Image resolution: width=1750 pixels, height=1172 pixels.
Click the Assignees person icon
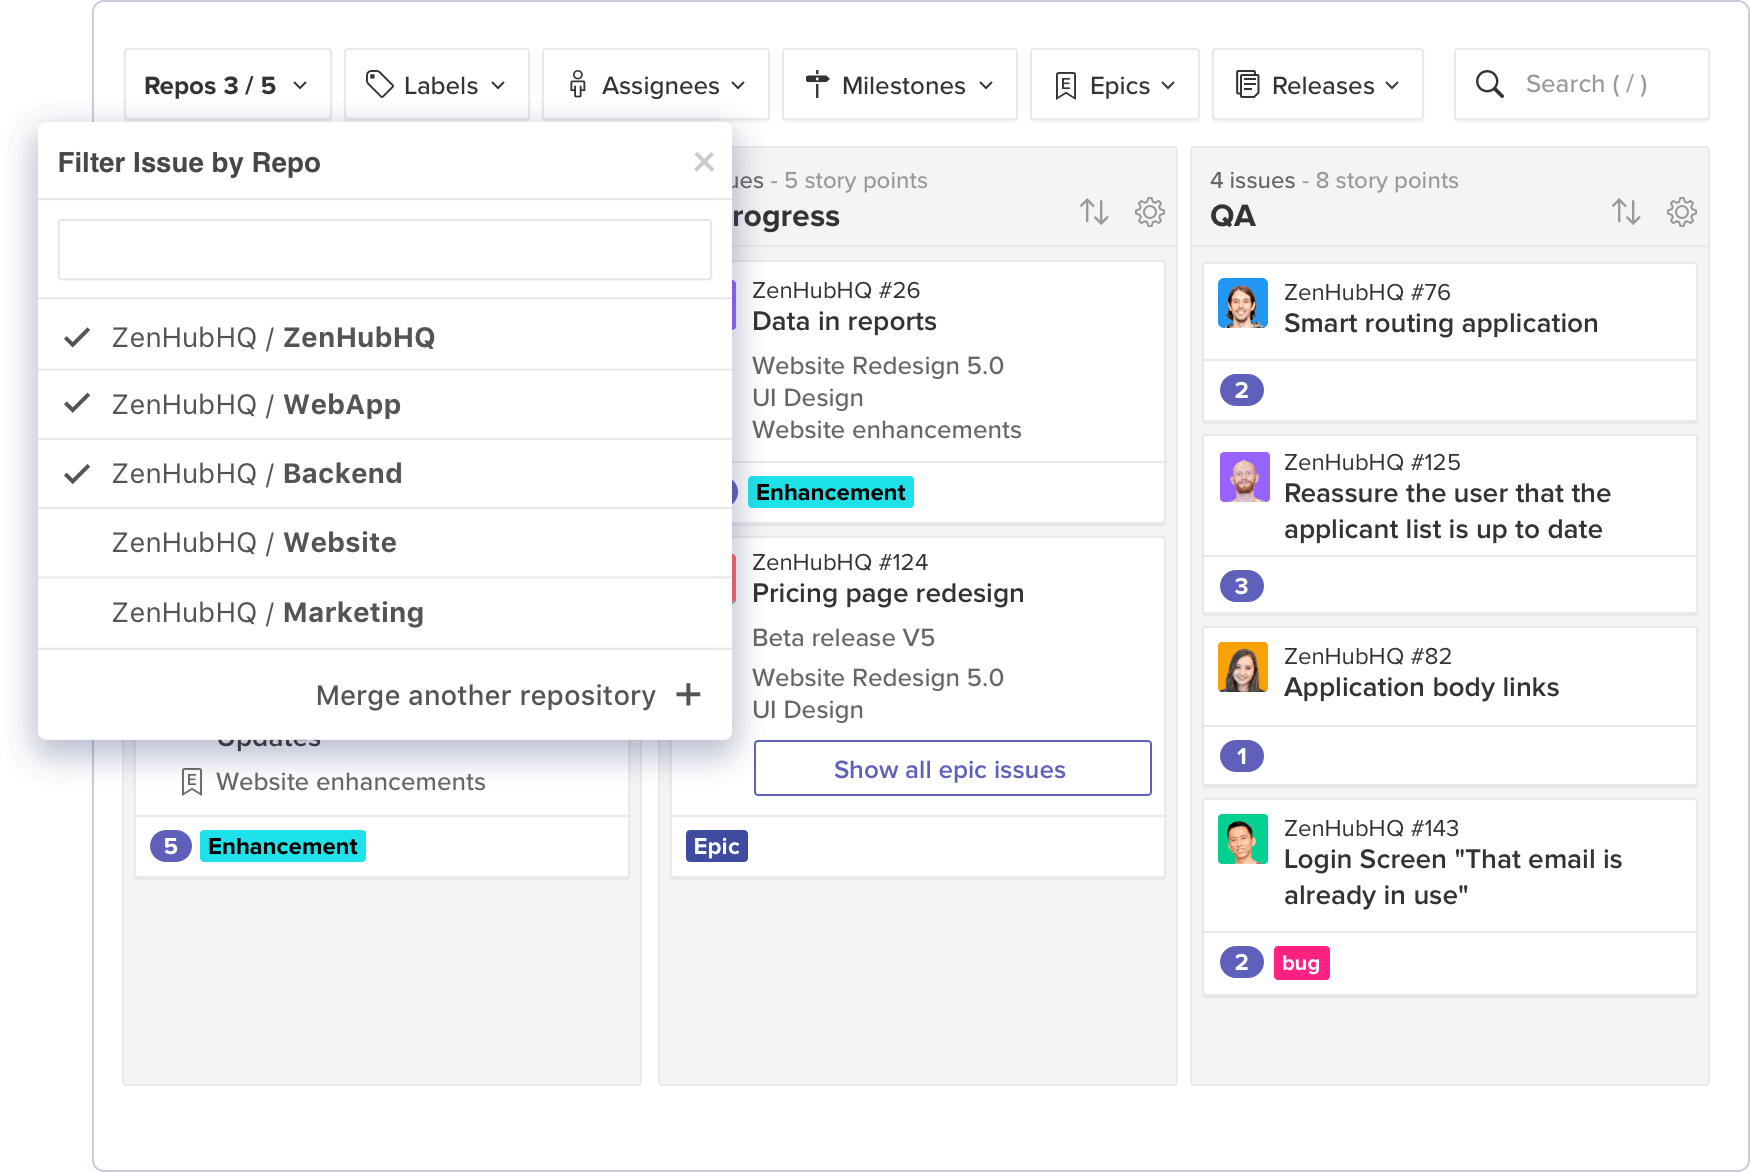pos(578,84)
